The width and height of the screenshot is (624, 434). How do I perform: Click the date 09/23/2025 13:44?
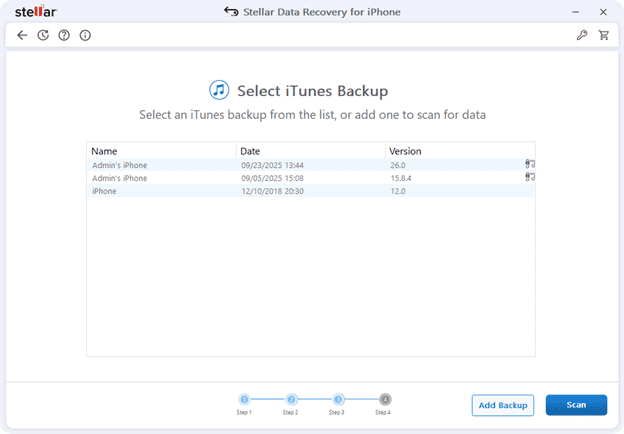[272, 165]
